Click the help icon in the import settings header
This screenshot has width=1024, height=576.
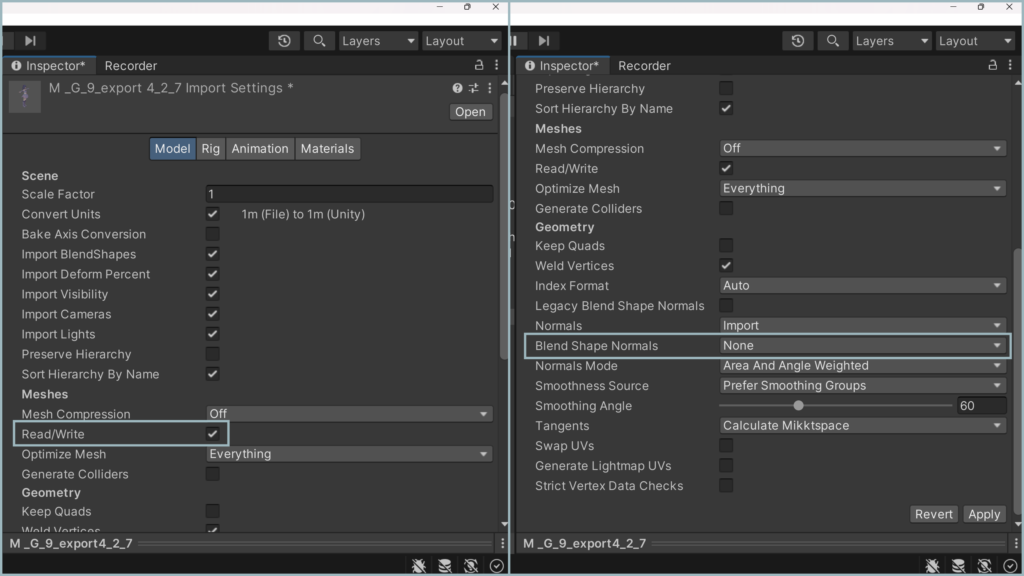pyautogui.click(x=457, y=88)
